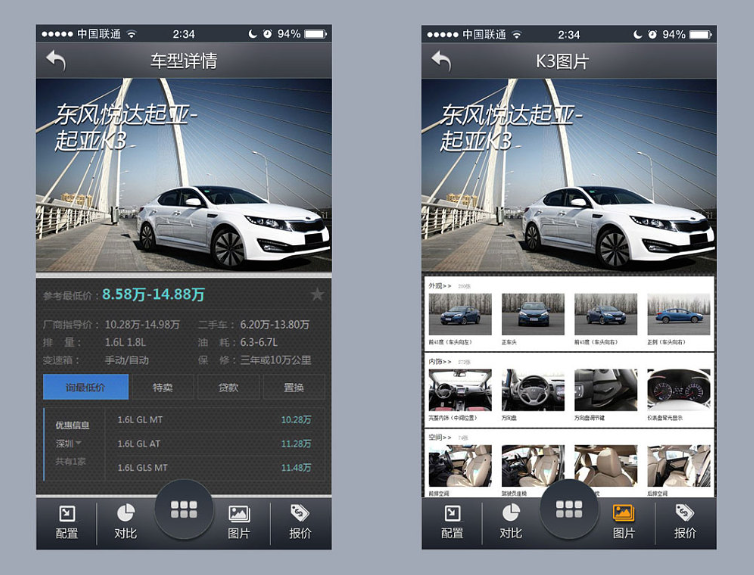Open 报价 price-tag tab in K3图片 screen
Image resolution: width=754 pixels, height=575 pixels.
pos(685,522)
